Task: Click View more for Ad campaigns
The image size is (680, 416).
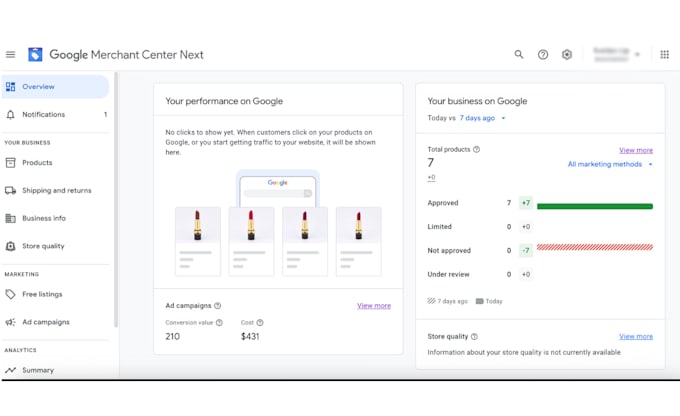Action: click(x=374, y=306)
